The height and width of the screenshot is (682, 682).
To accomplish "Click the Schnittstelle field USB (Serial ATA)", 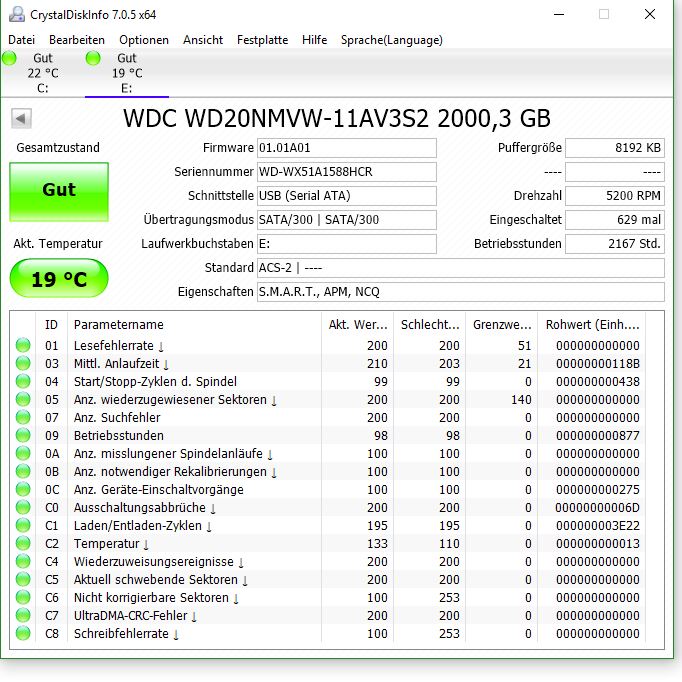I will click(347, 196).
